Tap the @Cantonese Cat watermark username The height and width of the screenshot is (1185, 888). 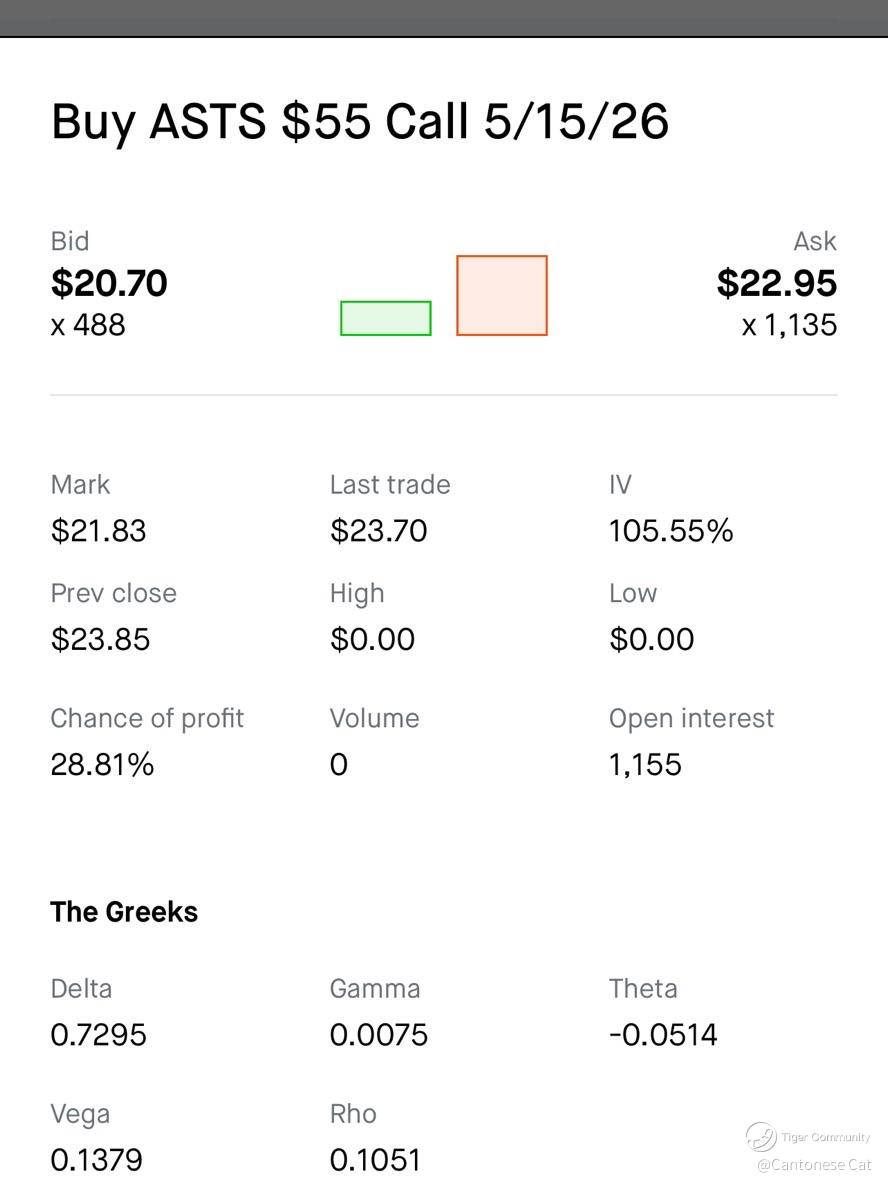click(814, 1165)
